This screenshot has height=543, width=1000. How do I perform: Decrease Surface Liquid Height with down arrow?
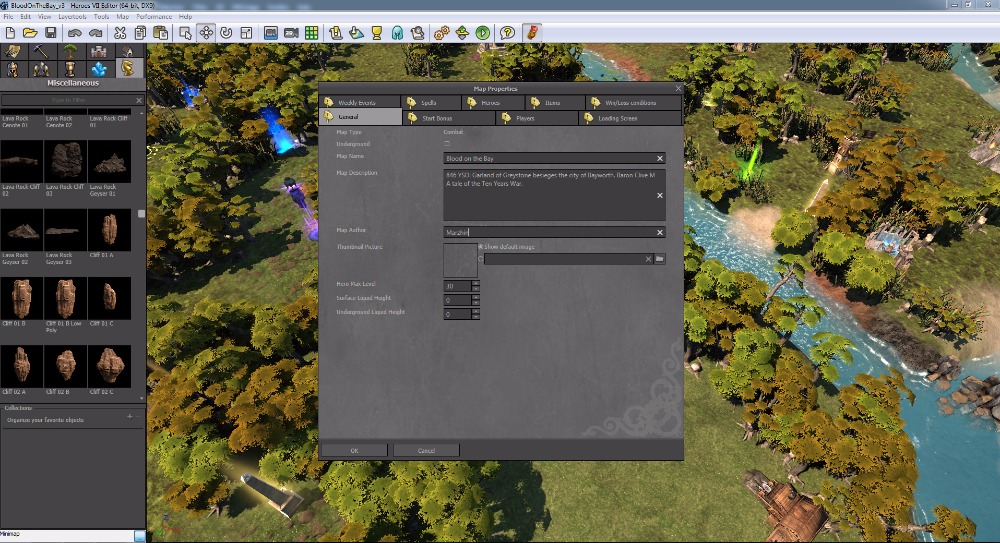click(x=475, y=302)
